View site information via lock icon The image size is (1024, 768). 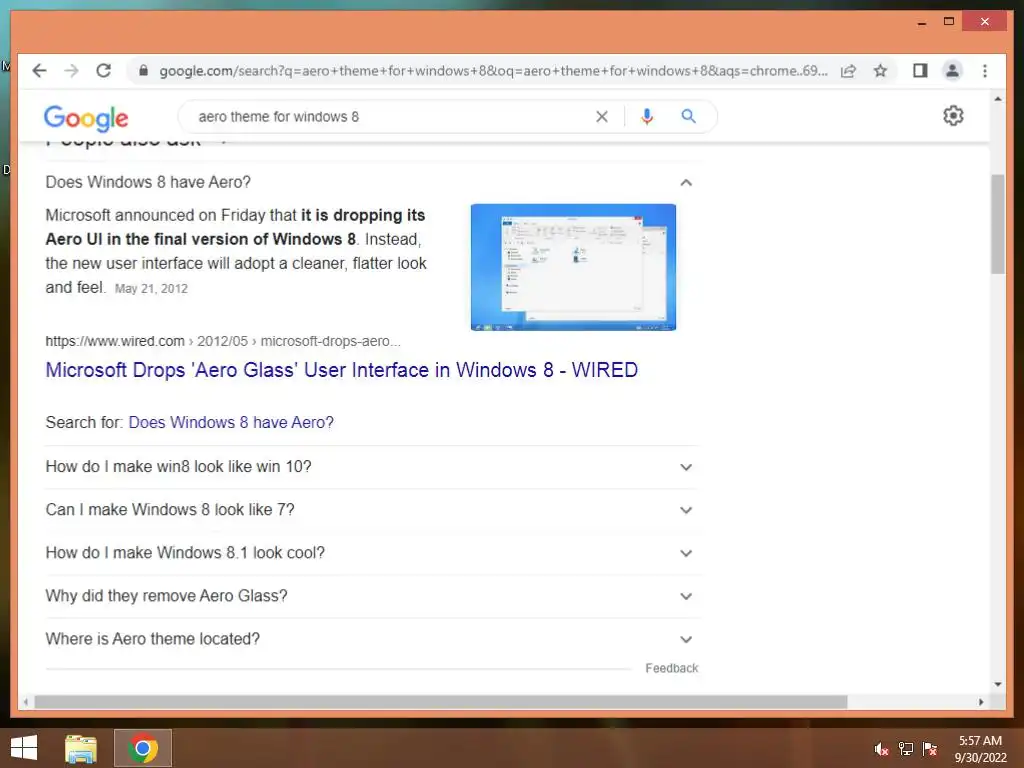(x=143, y=71)
